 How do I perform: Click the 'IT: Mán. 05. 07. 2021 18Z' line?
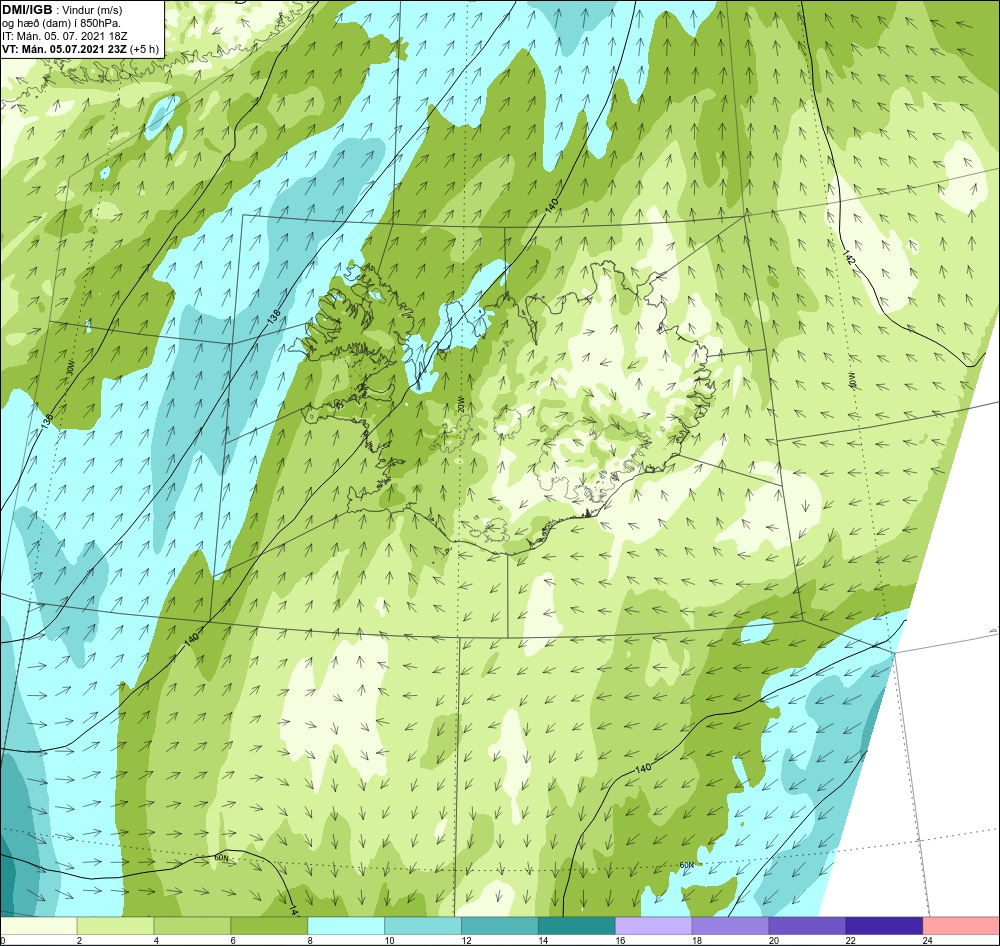64,36
